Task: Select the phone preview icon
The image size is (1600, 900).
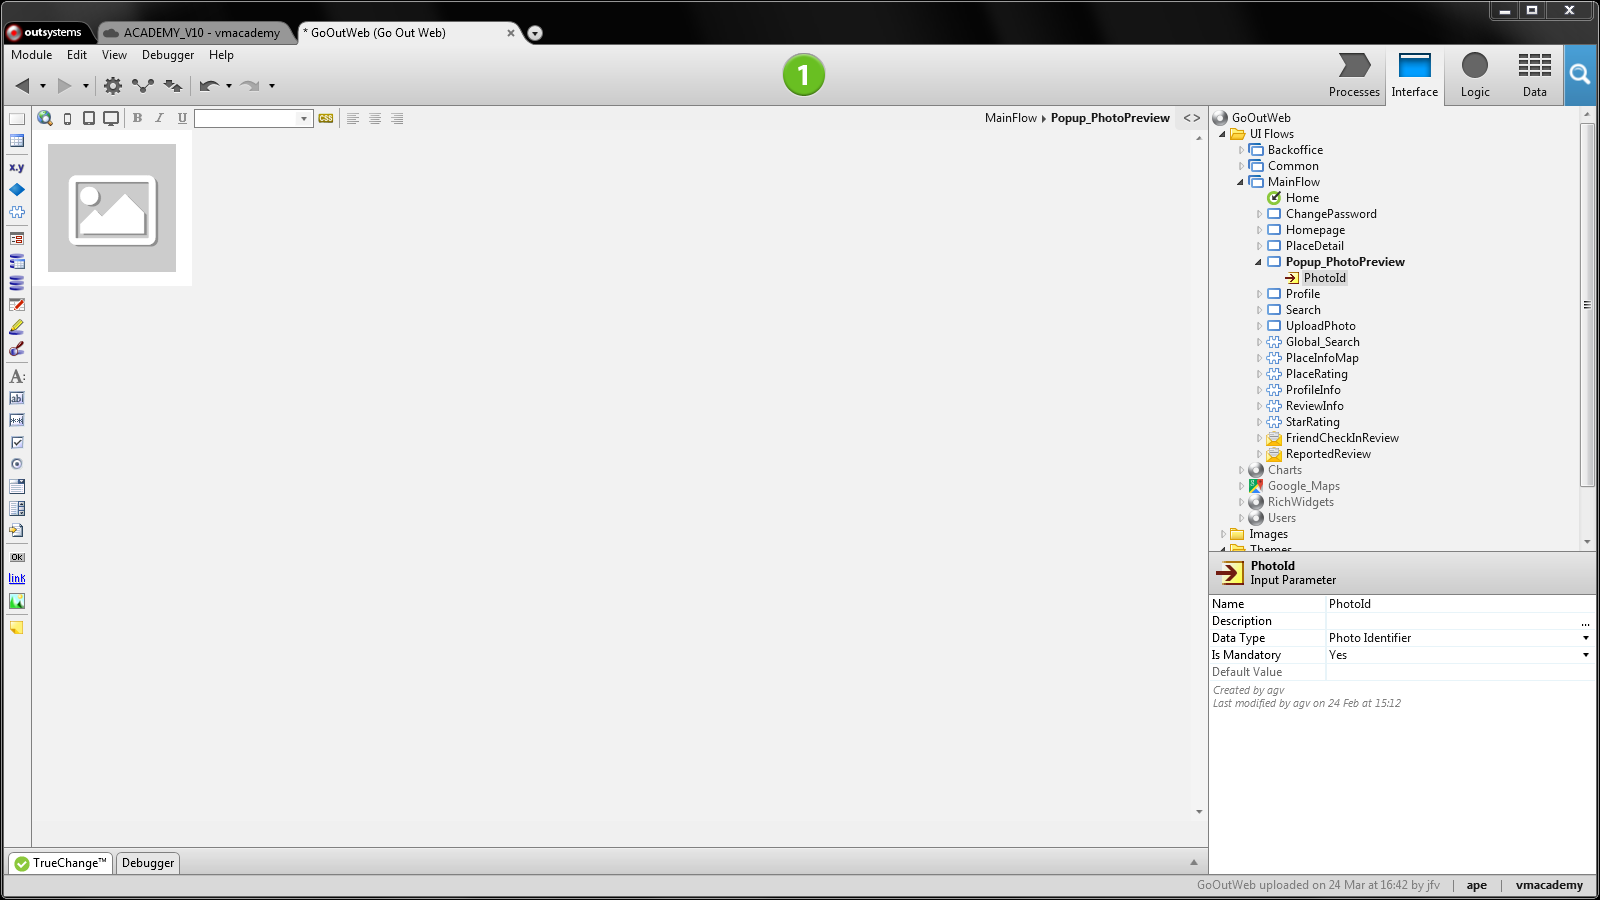Action: [67, 118]
